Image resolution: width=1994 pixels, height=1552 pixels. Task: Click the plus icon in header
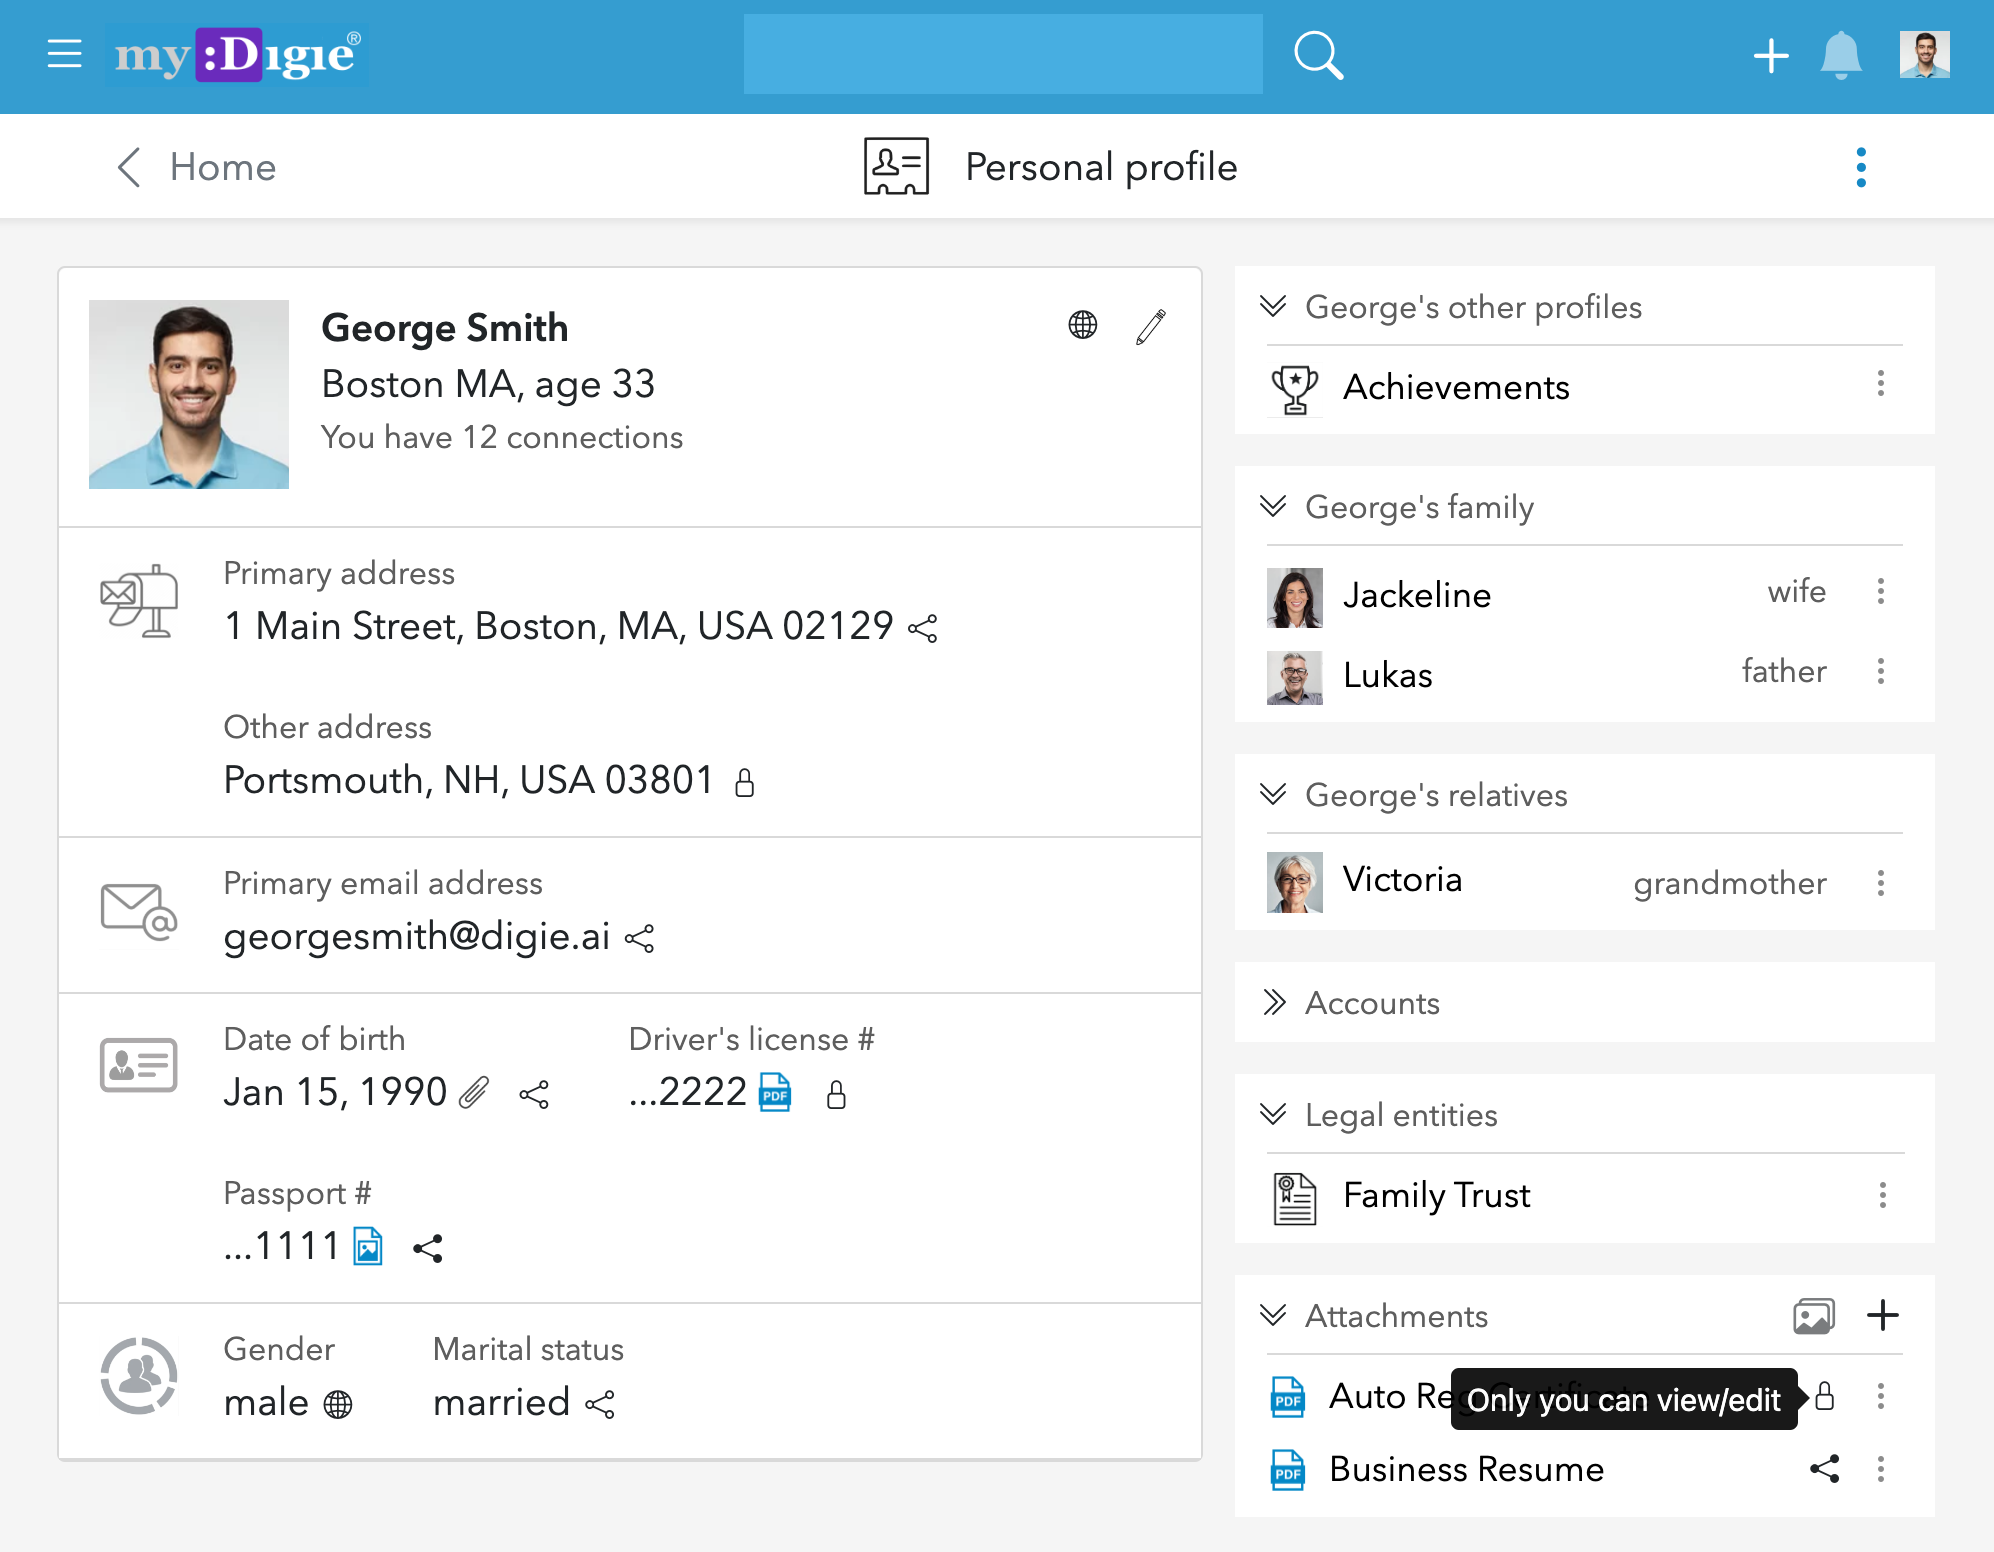point(1770,55)
